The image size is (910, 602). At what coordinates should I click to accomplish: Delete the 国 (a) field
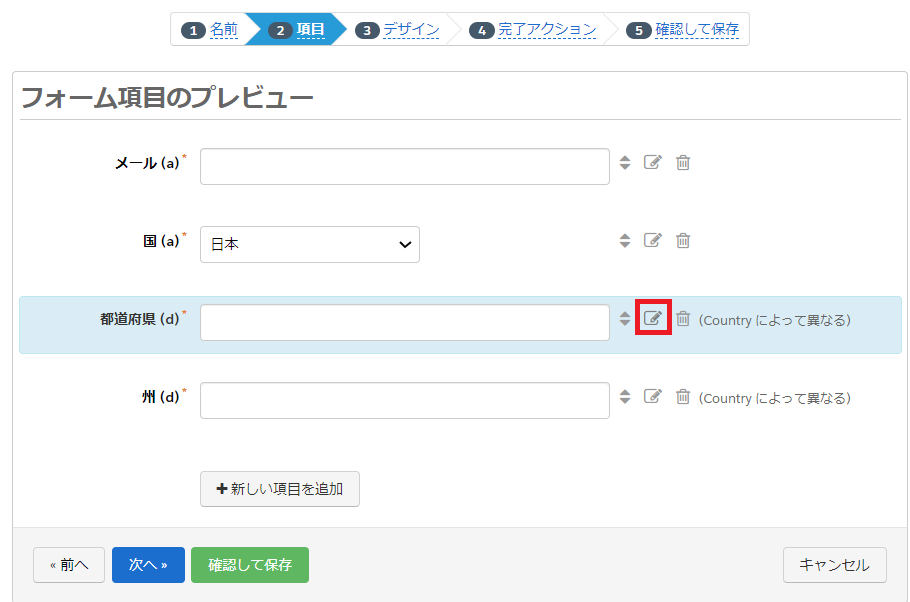pyautogui.click(x=683, y=240)
